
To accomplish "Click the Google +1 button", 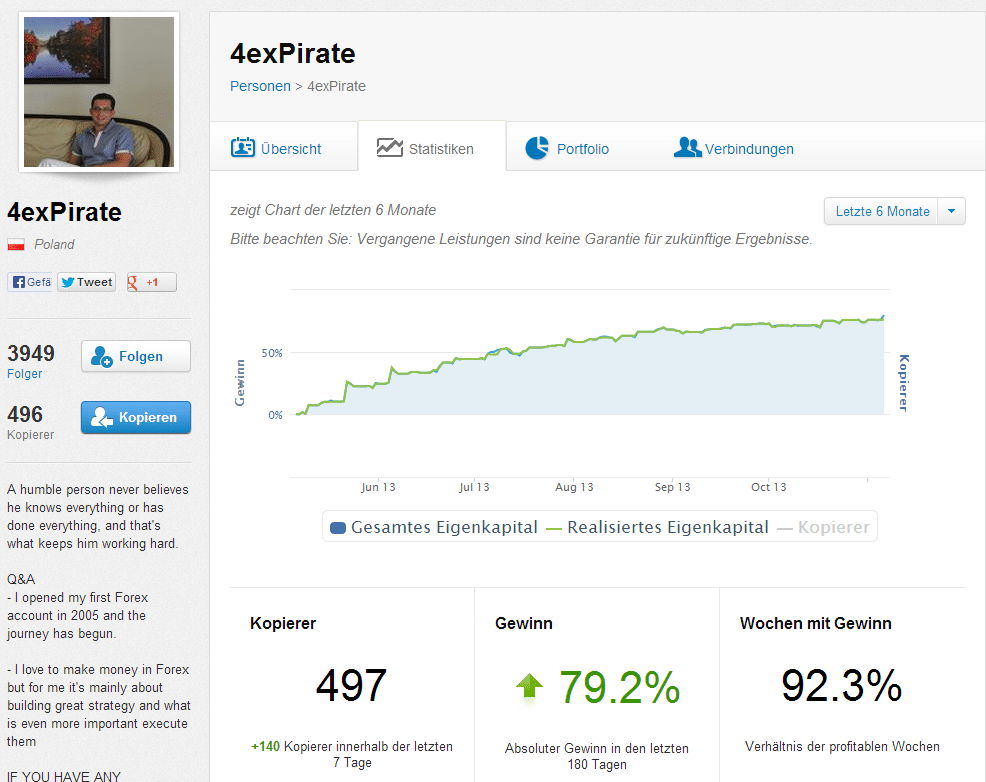I will pyautogui.click(x=151, y=282).
